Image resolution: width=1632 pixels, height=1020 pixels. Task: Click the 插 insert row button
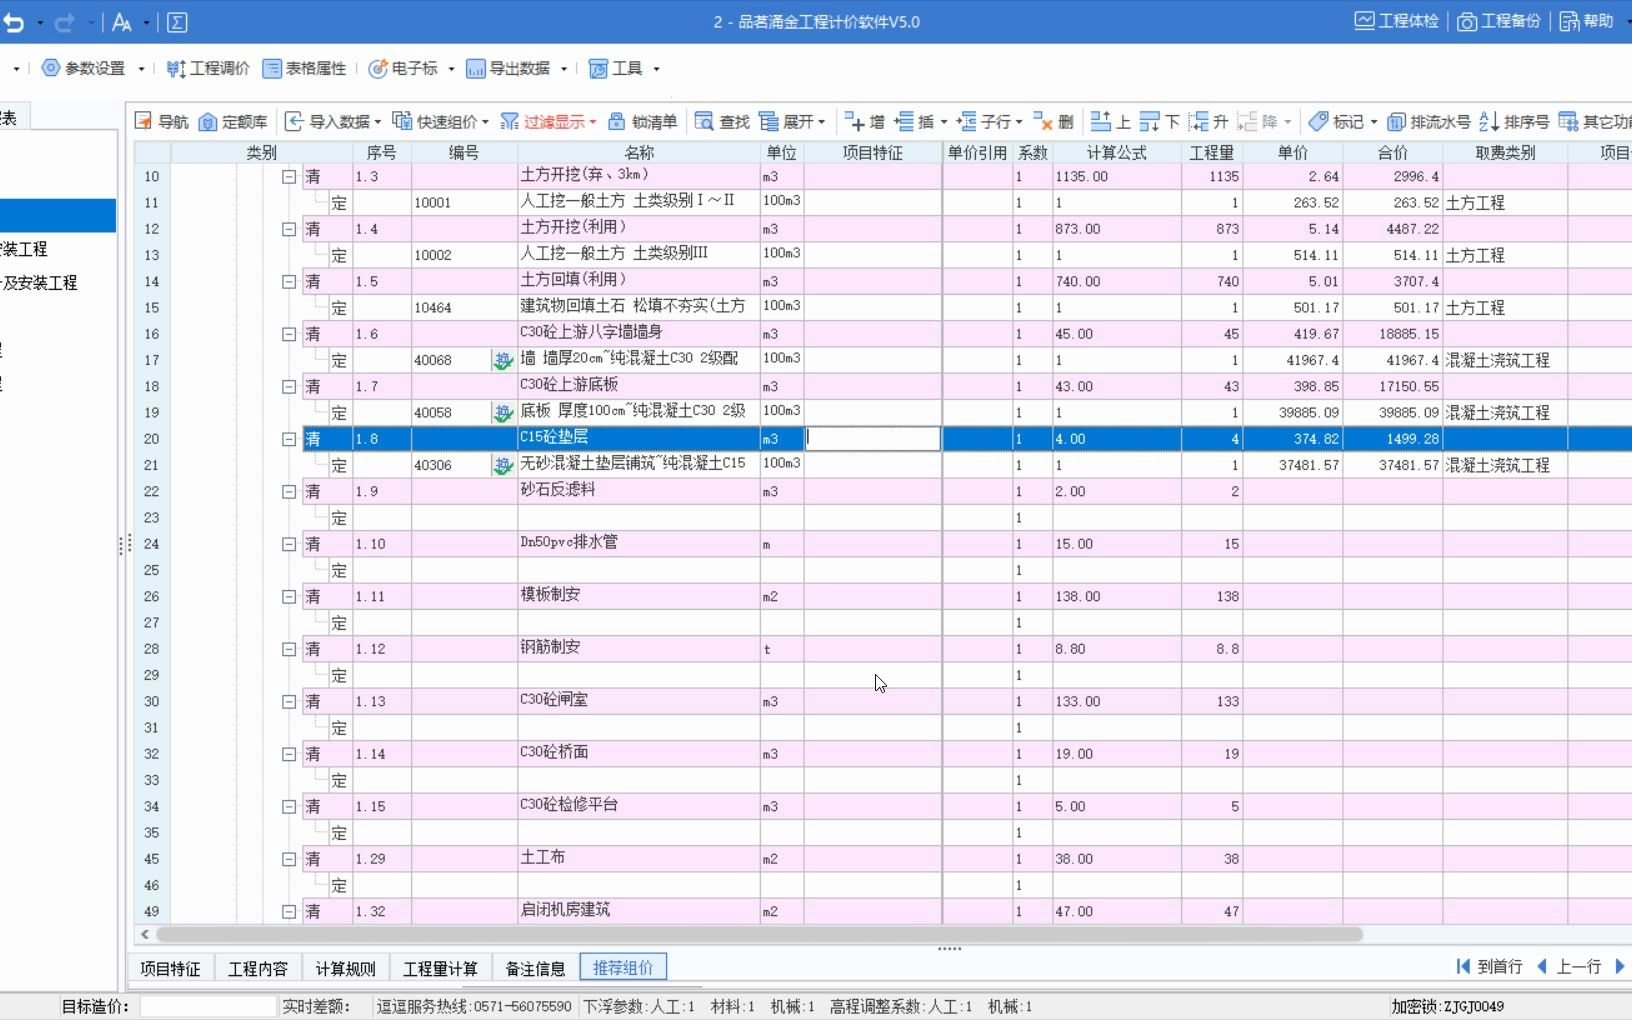(914, 121)
